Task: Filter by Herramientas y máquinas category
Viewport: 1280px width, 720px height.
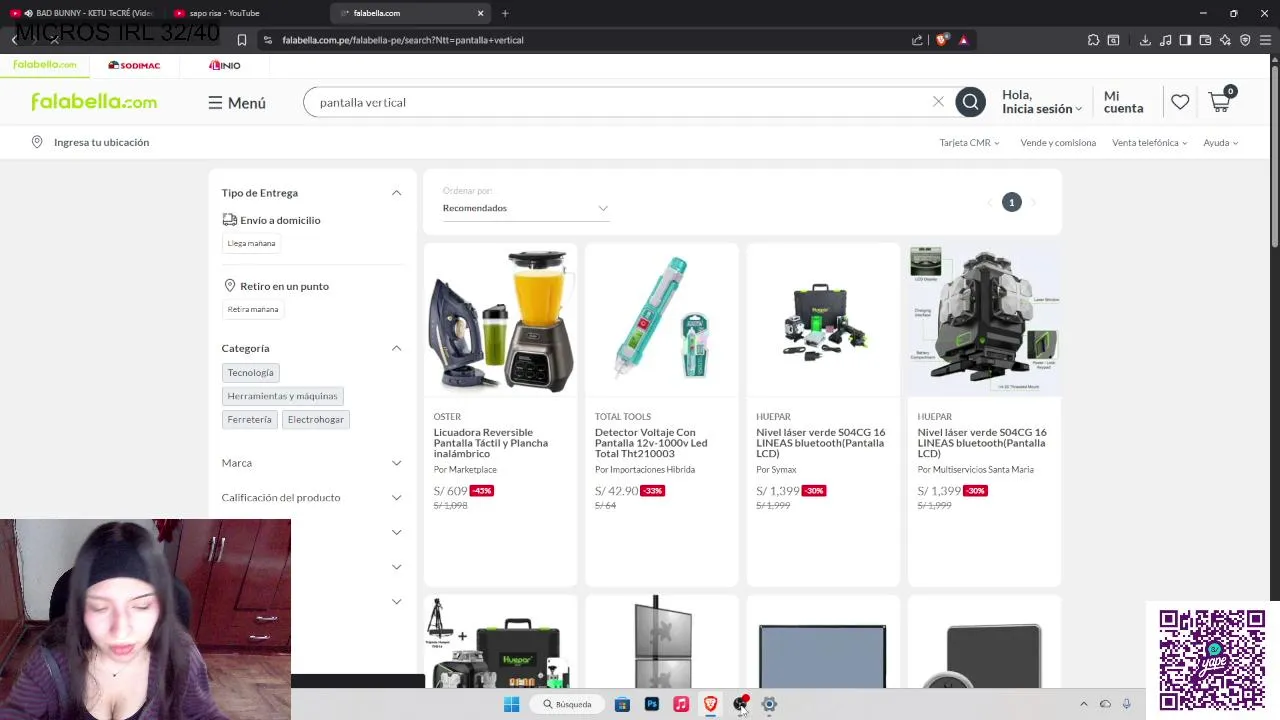Action: [282, 396]
